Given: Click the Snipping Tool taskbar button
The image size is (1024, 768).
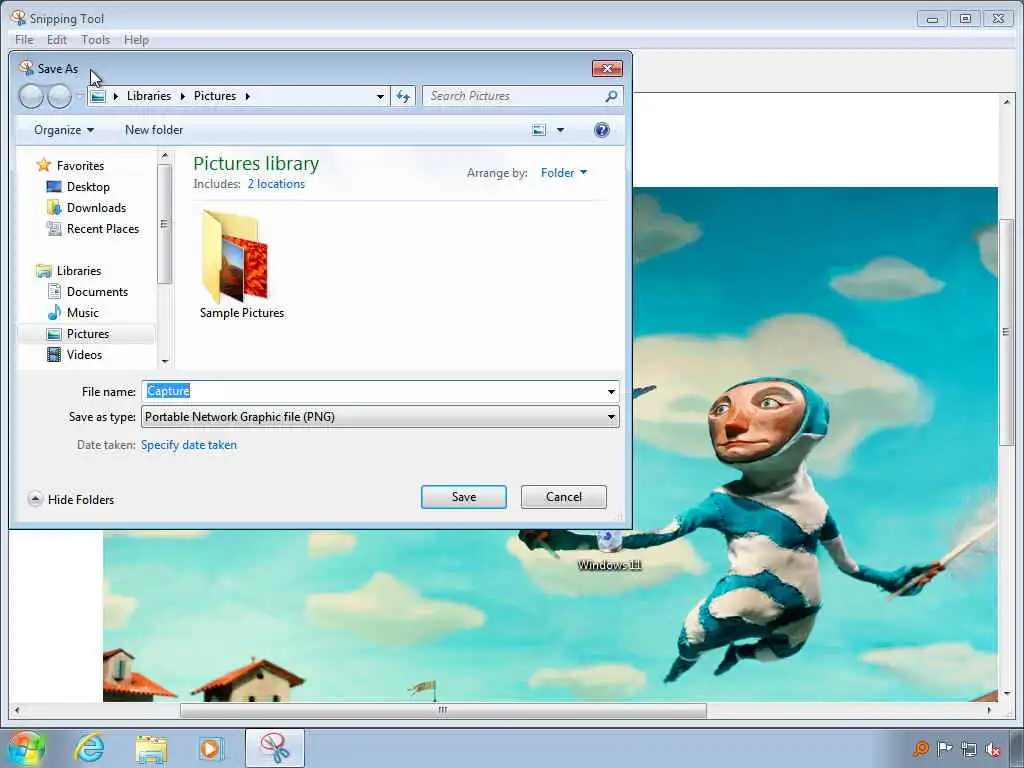Looking at the screenshot, I should (275, 748).
